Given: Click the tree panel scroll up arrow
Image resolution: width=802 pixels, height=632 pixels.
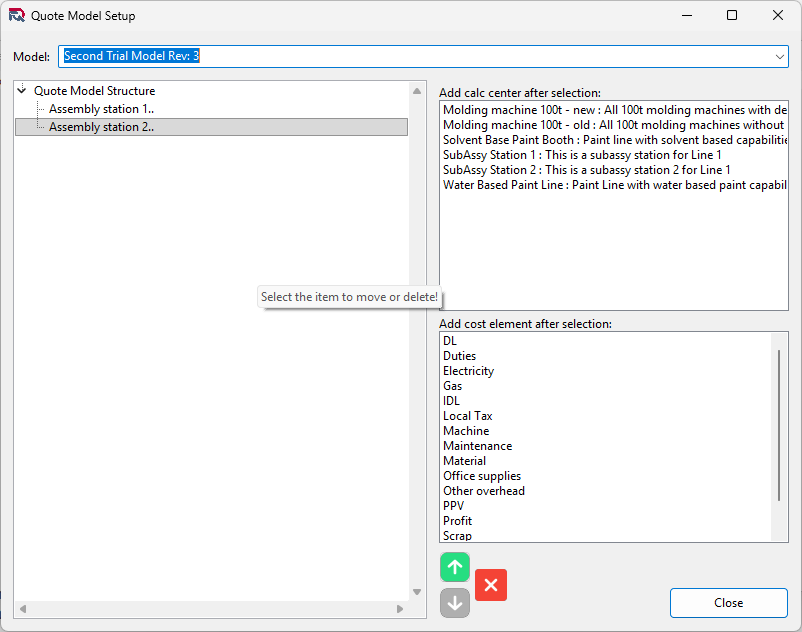Looking at the screenshot, I should pos(417,91).
